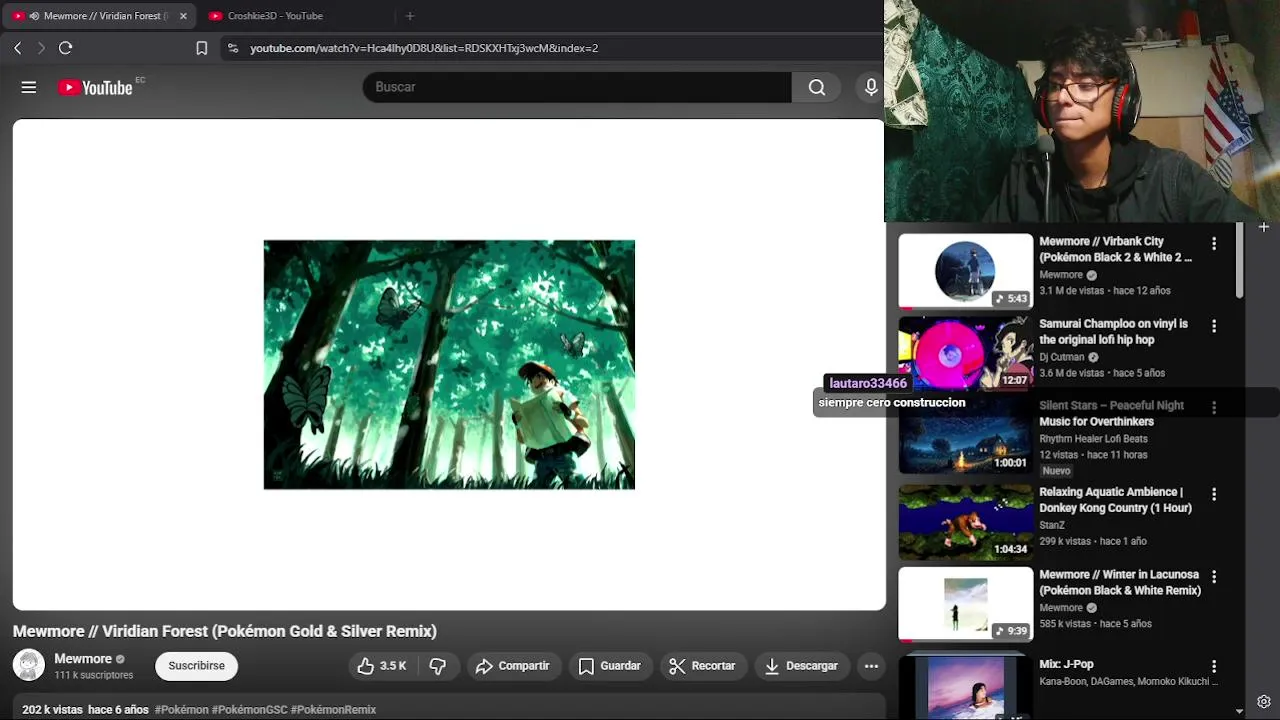The height and width of the screenshot is (720, 1280).
Task: Click Samurai Champloo on vinyl title text
Action: point(1114,332)
